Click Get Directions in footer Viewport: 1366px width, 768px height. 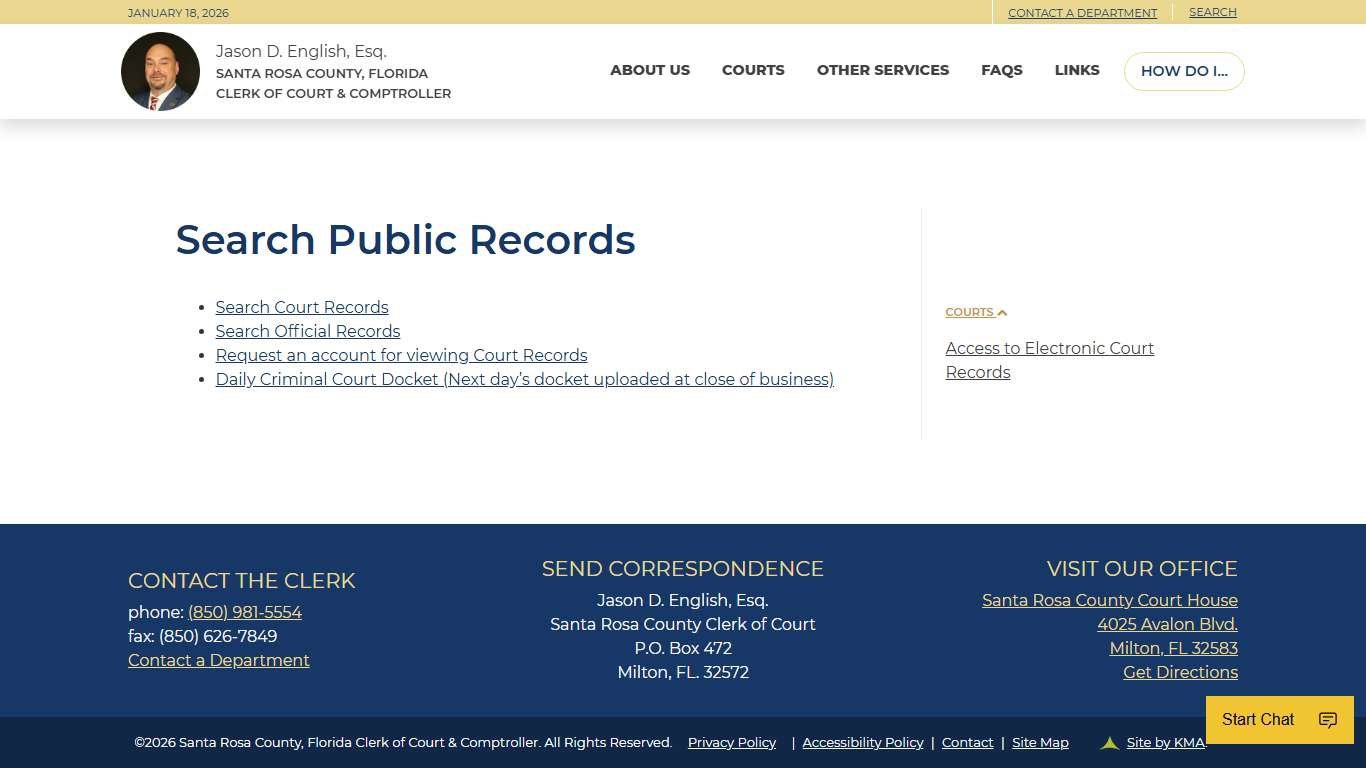1180,672
